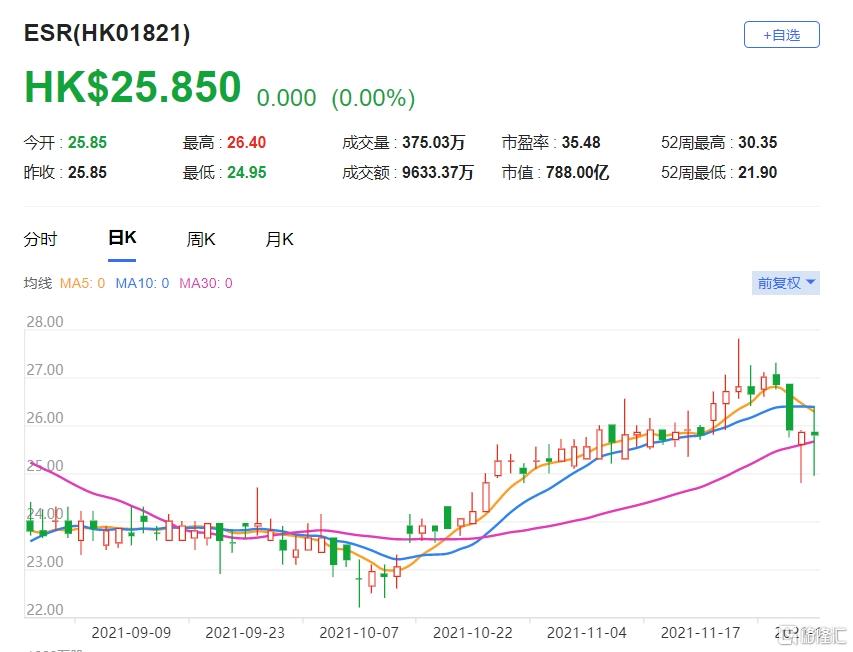853x652 pixels.
Task: Open the 周K weekly chart tab
Action: pos(201,239)
